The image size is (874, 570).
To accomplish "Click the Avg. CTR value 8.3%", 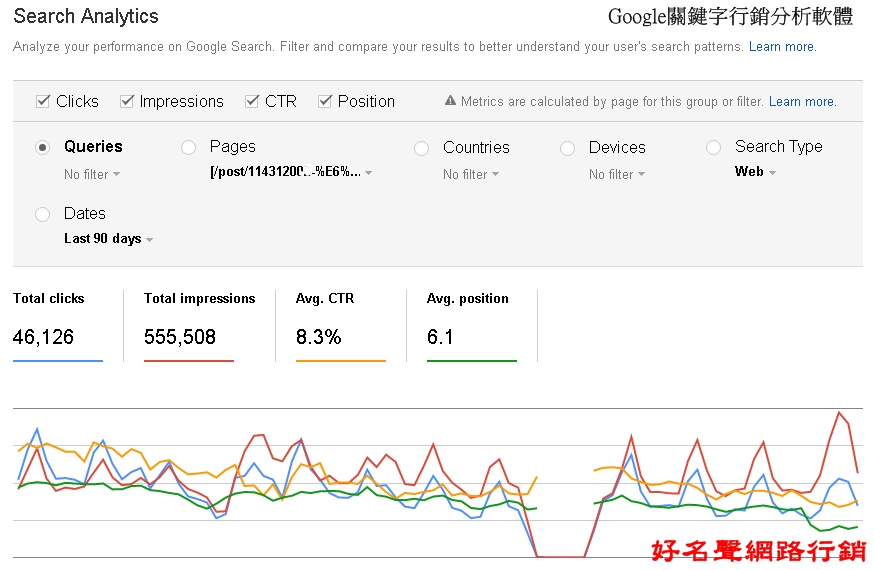I will click(318, 337).
